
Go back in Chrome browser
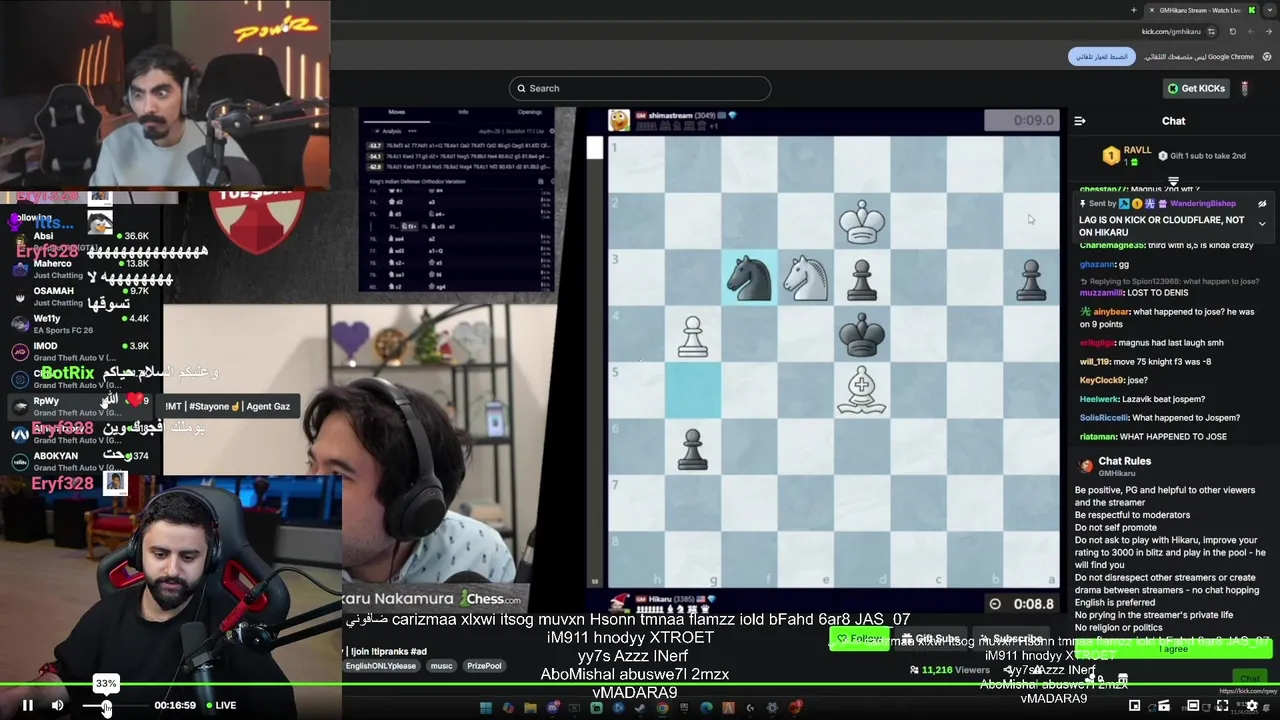point(1269,32)
